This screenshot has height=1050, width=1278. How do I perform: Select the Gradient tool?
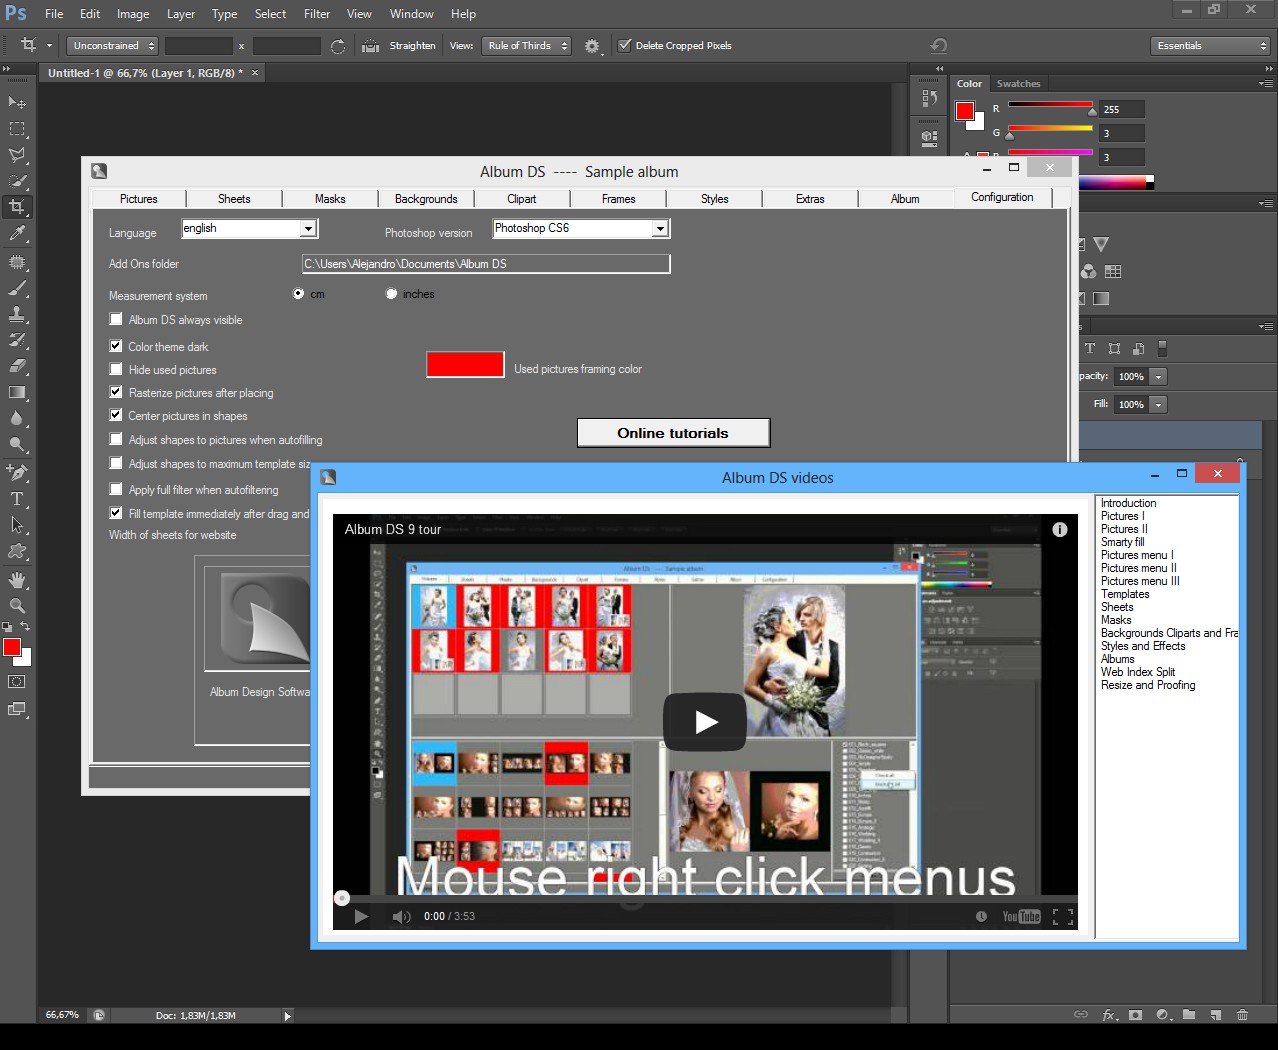[17, 392]
